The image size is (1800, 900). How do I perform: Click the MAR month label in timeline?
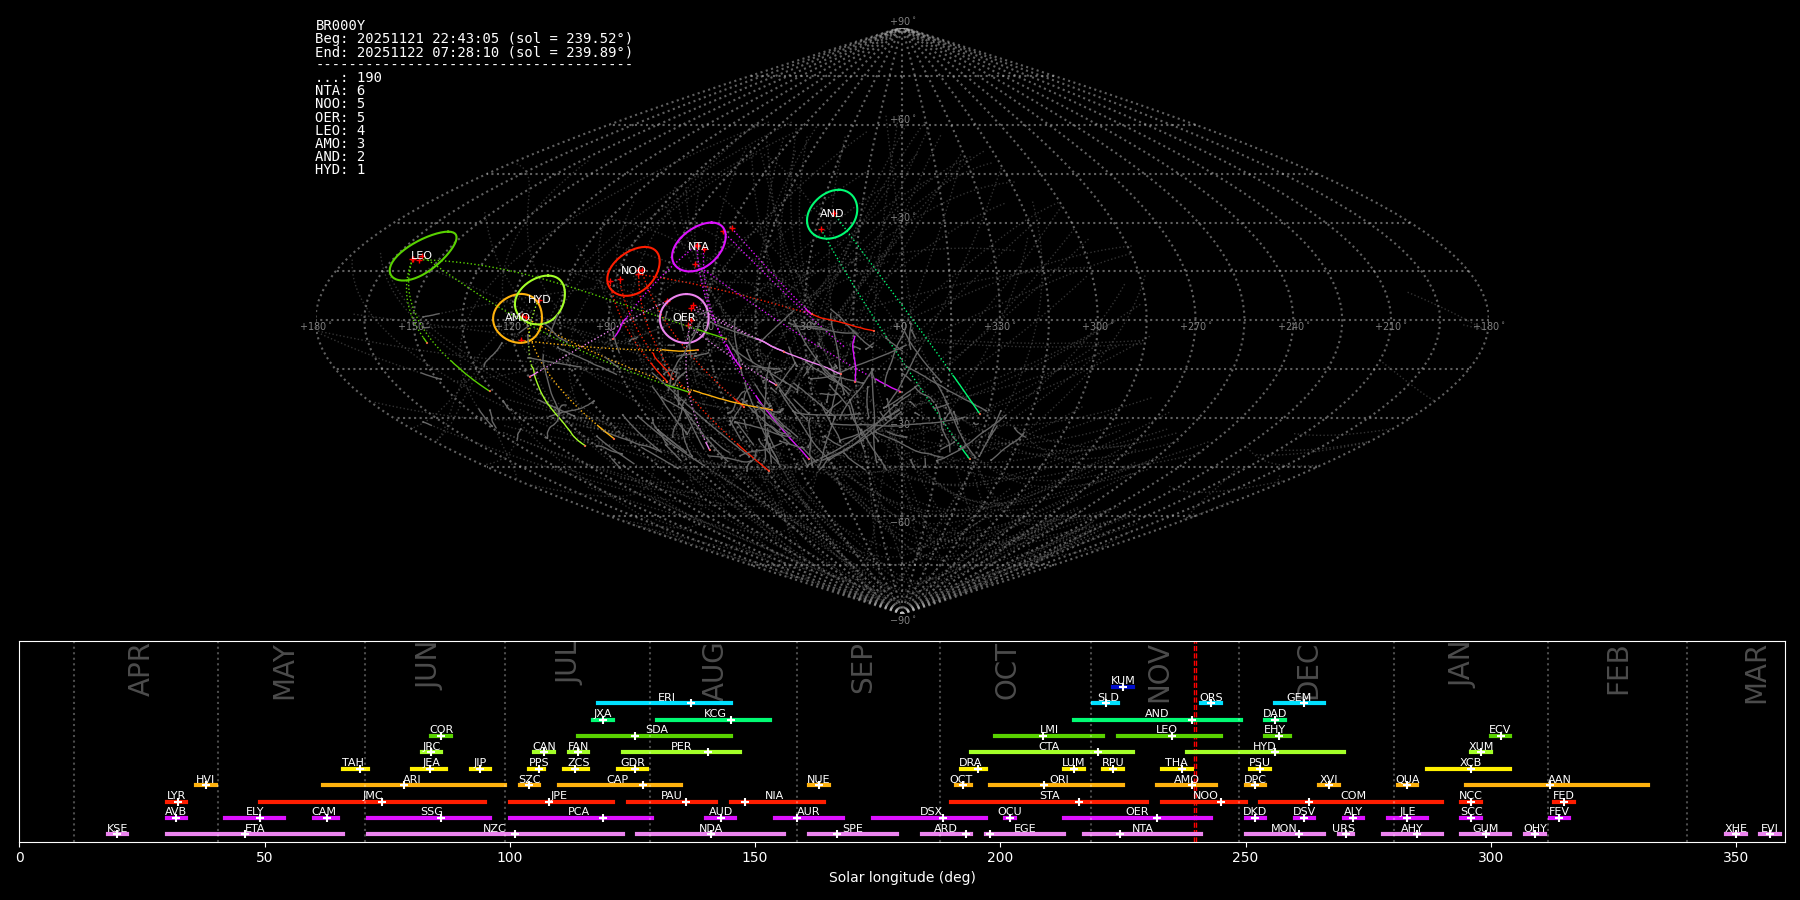pos(1756,675)
